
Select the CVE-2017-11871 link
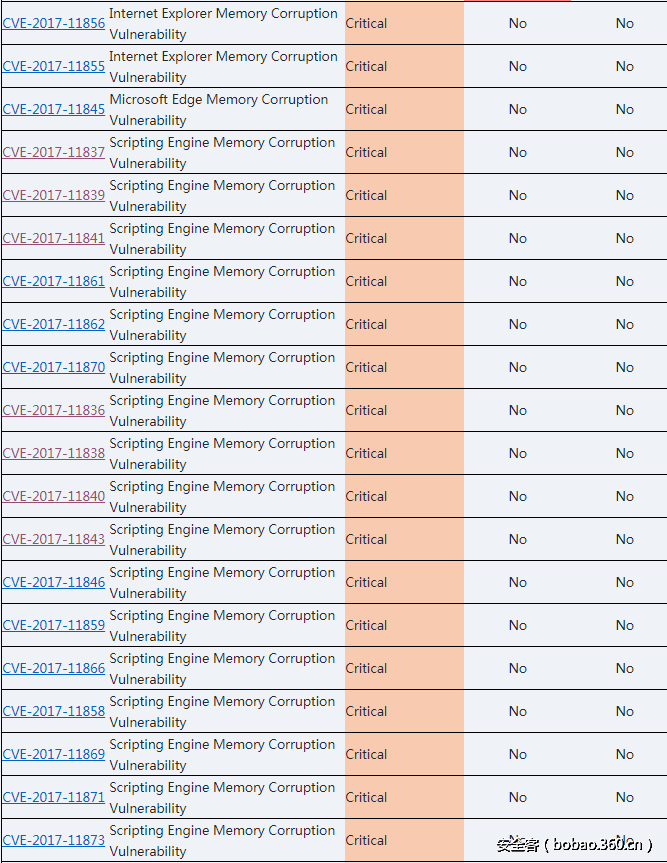(x=53, y=798)
